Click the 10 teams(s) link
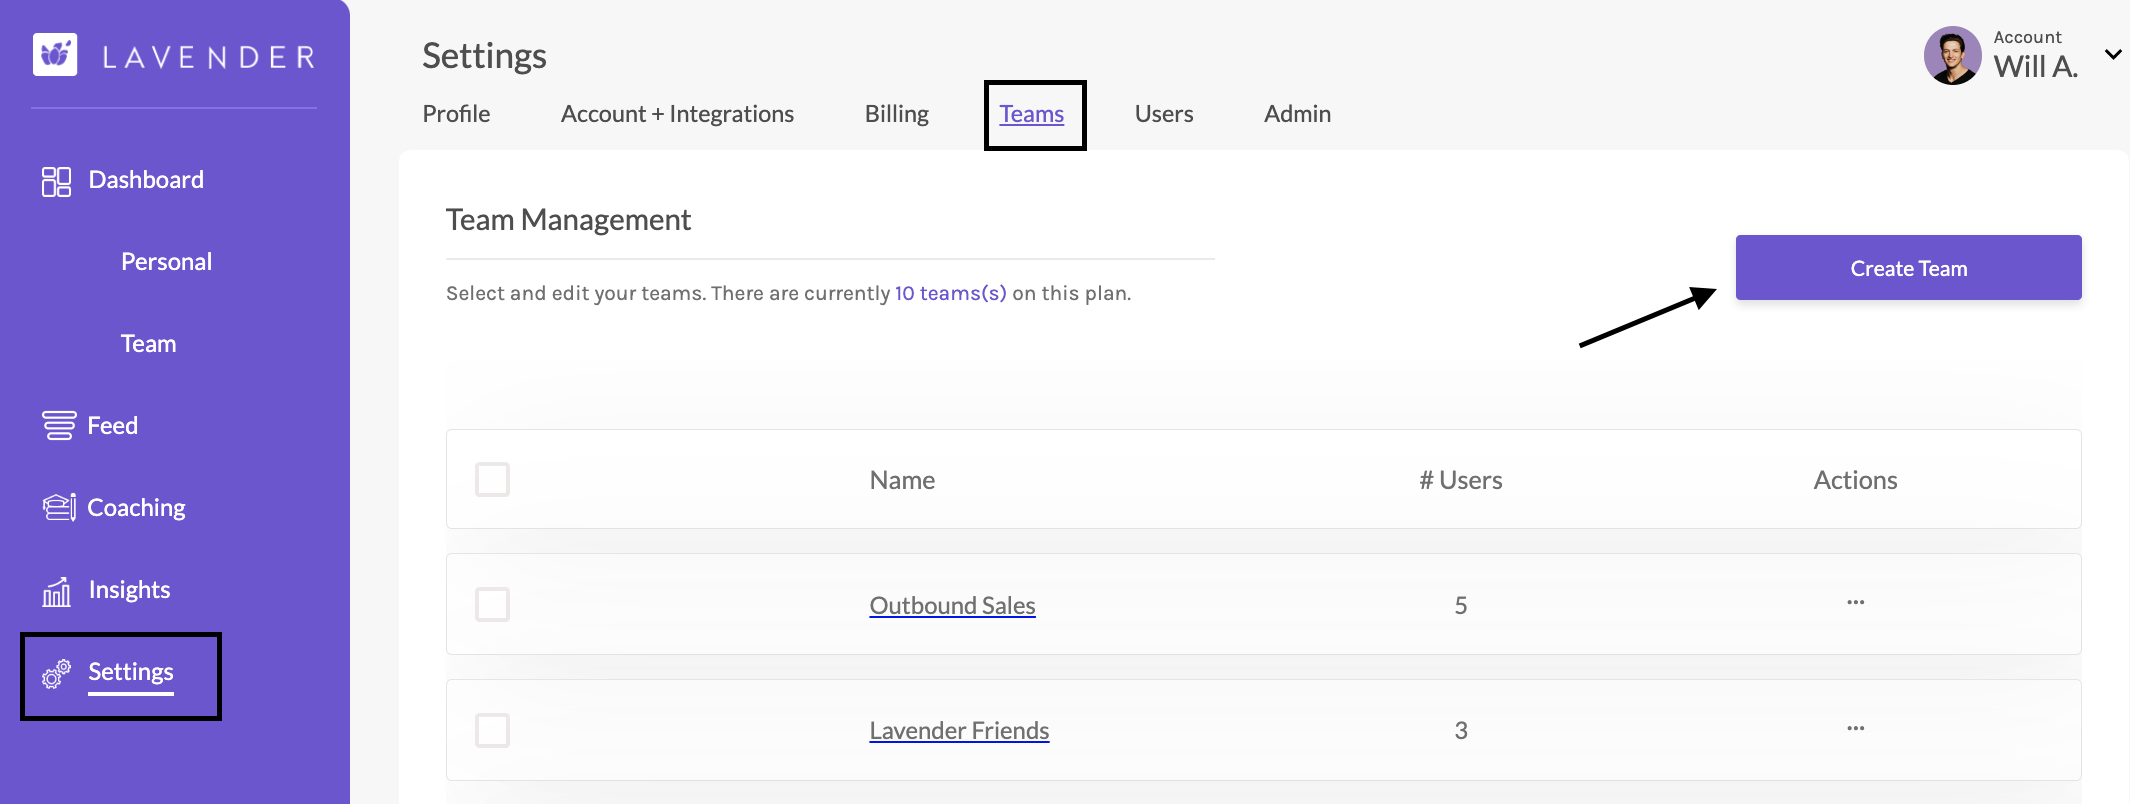 (x=950, y=293)
